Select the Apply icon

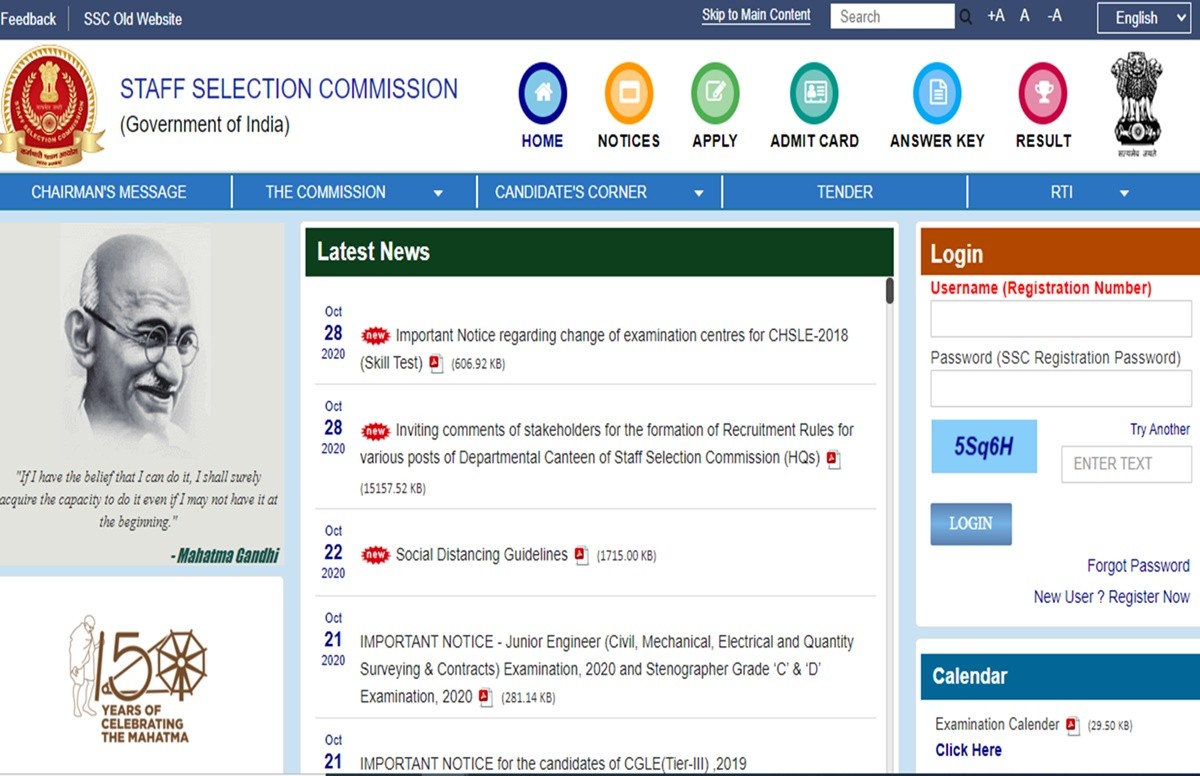pos(715,93)
